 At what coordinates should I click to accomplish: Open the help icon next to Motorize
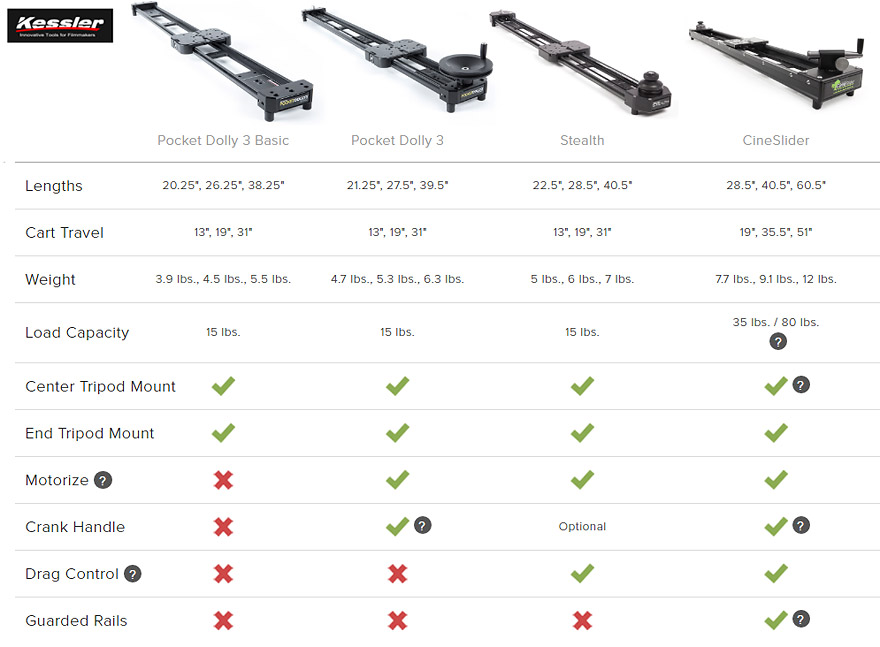tap(103, 480)
